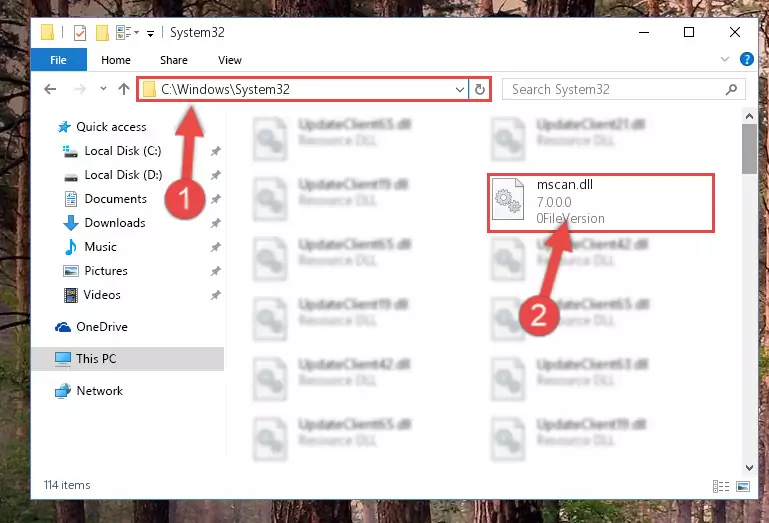Switch to the Home ribbon tab

pos(116,60)
